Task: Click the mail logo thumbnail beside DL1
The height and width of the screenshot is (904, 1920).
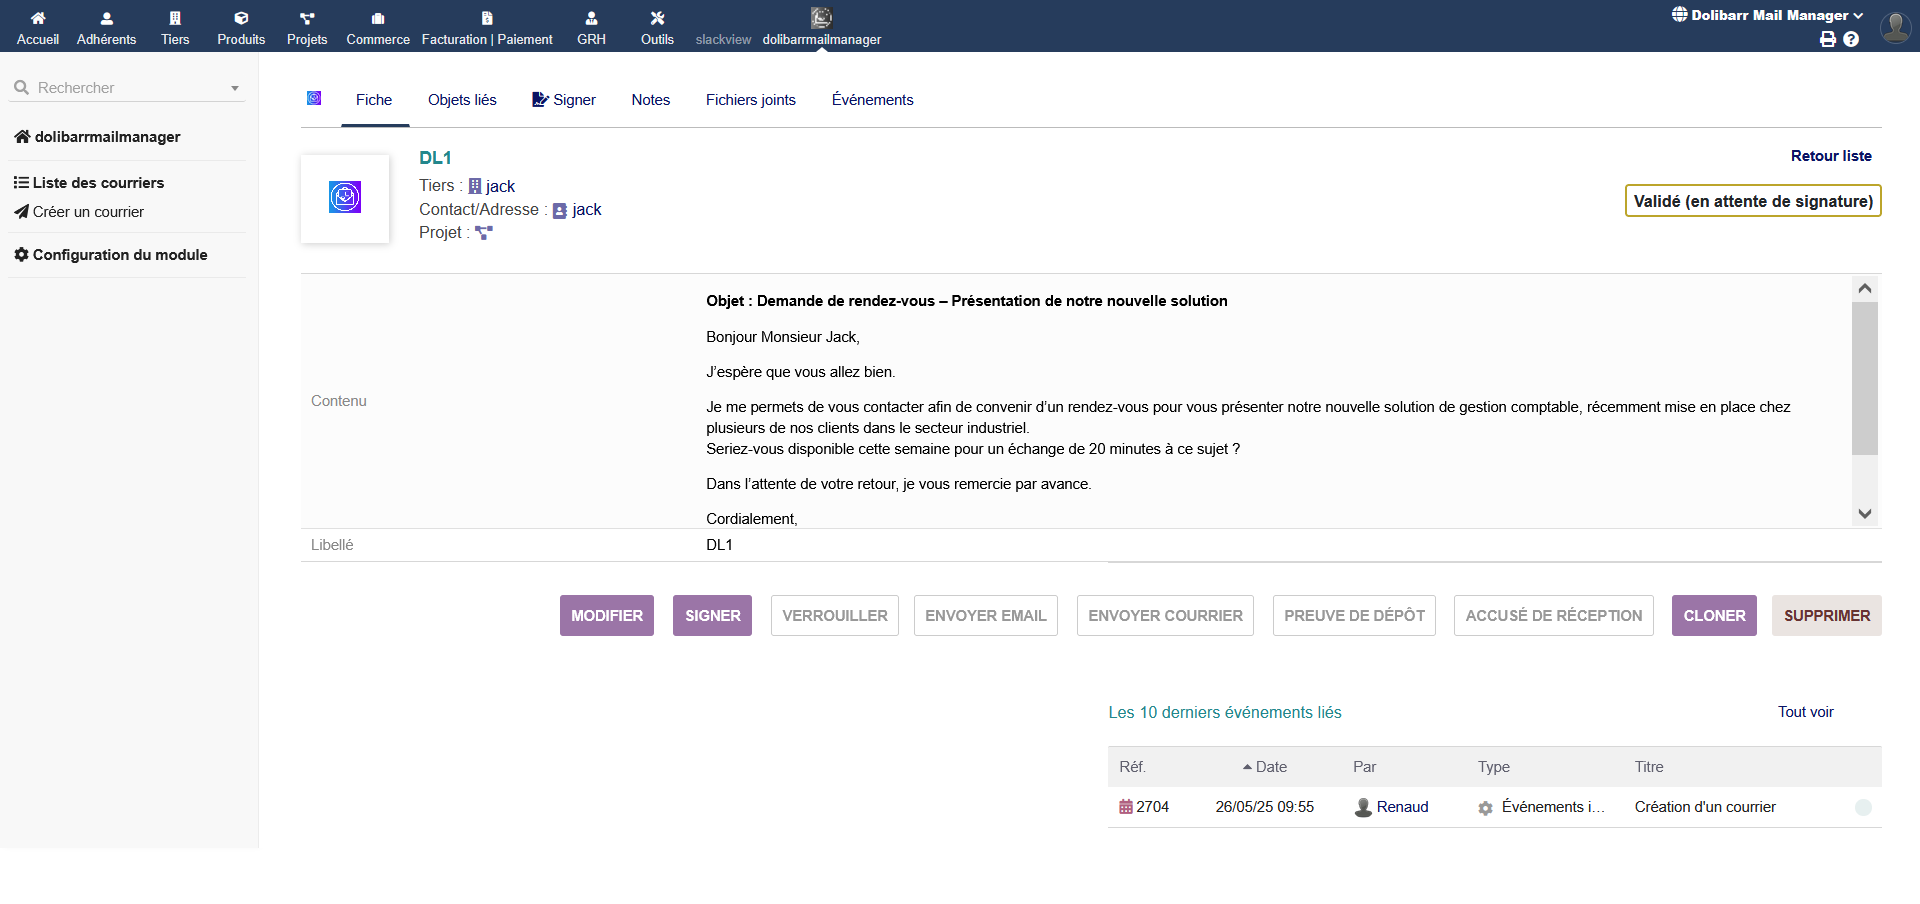Action: [345, 198]
